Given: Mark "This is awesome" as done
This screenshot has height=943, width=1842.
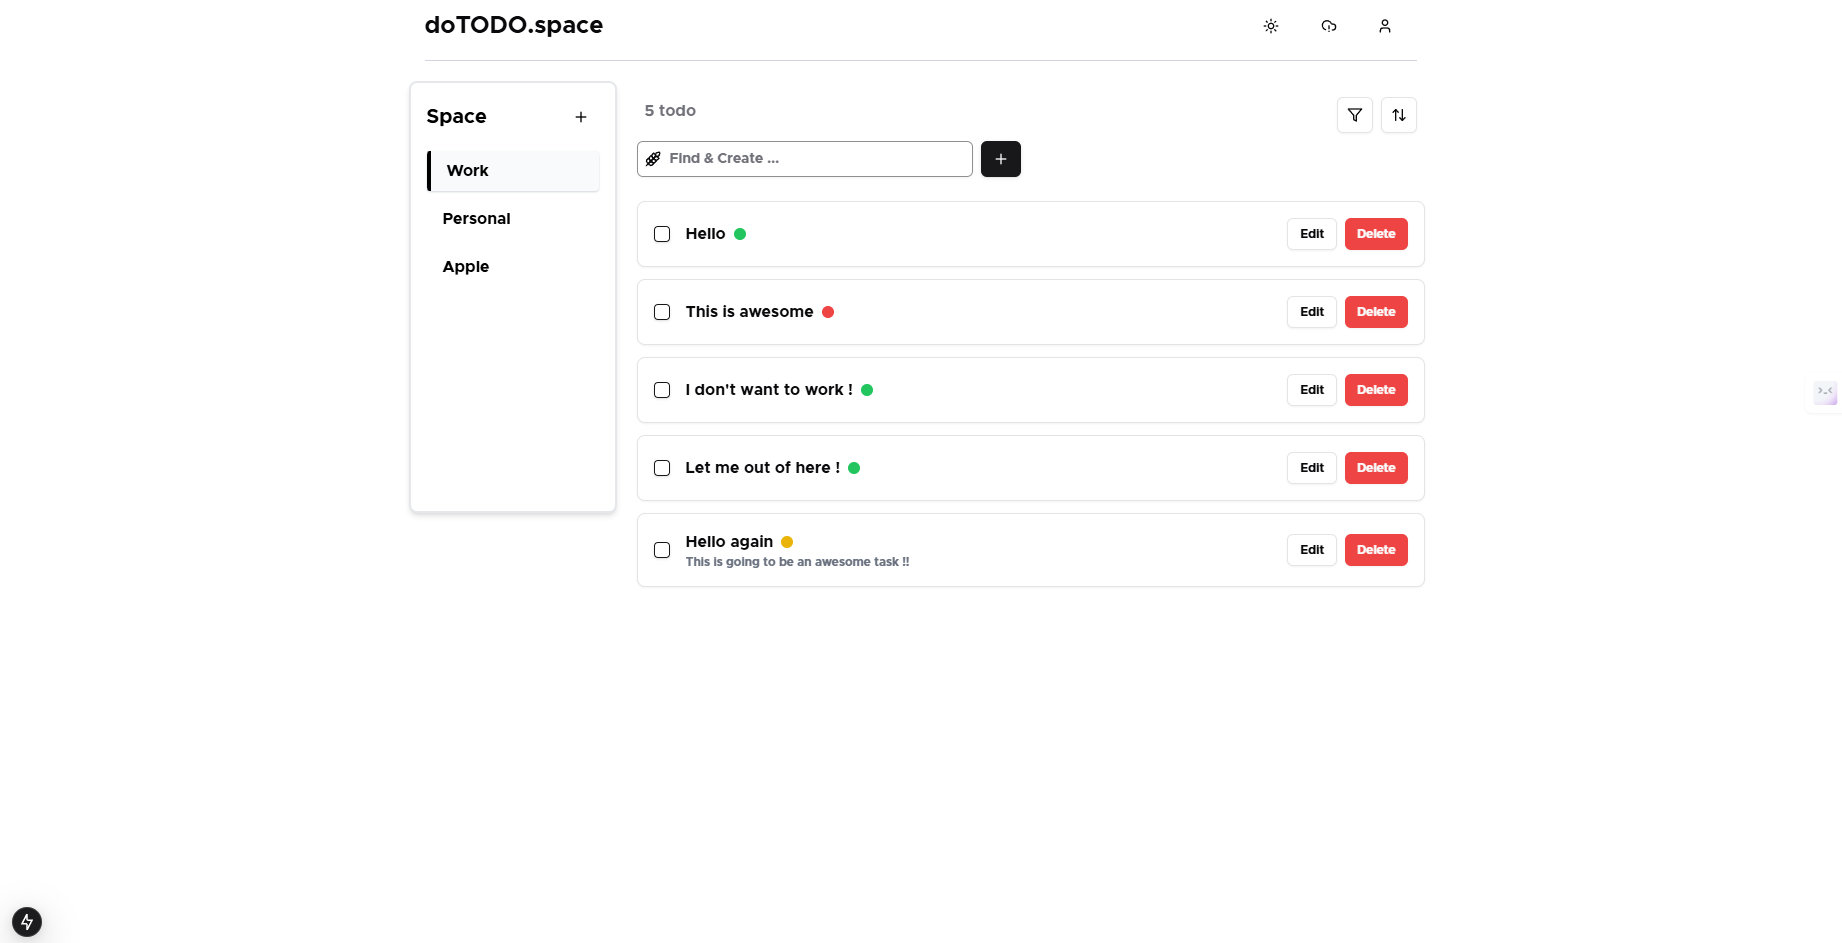Looking at the screenshot, I should [x=662, y=312].
